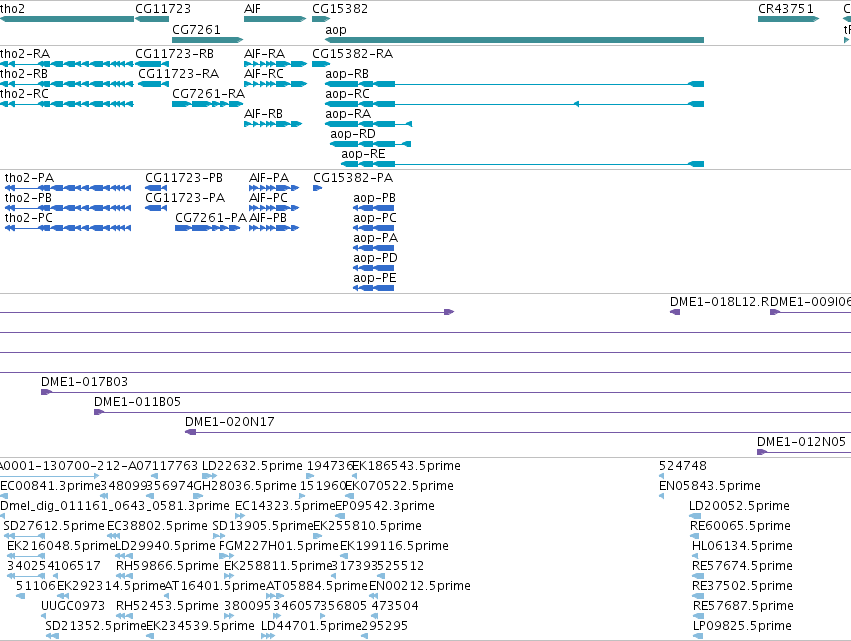The height and width of the screenshot is (641, 851).
Task: Select EST LD22632.5prime
Action: point(209,476)
